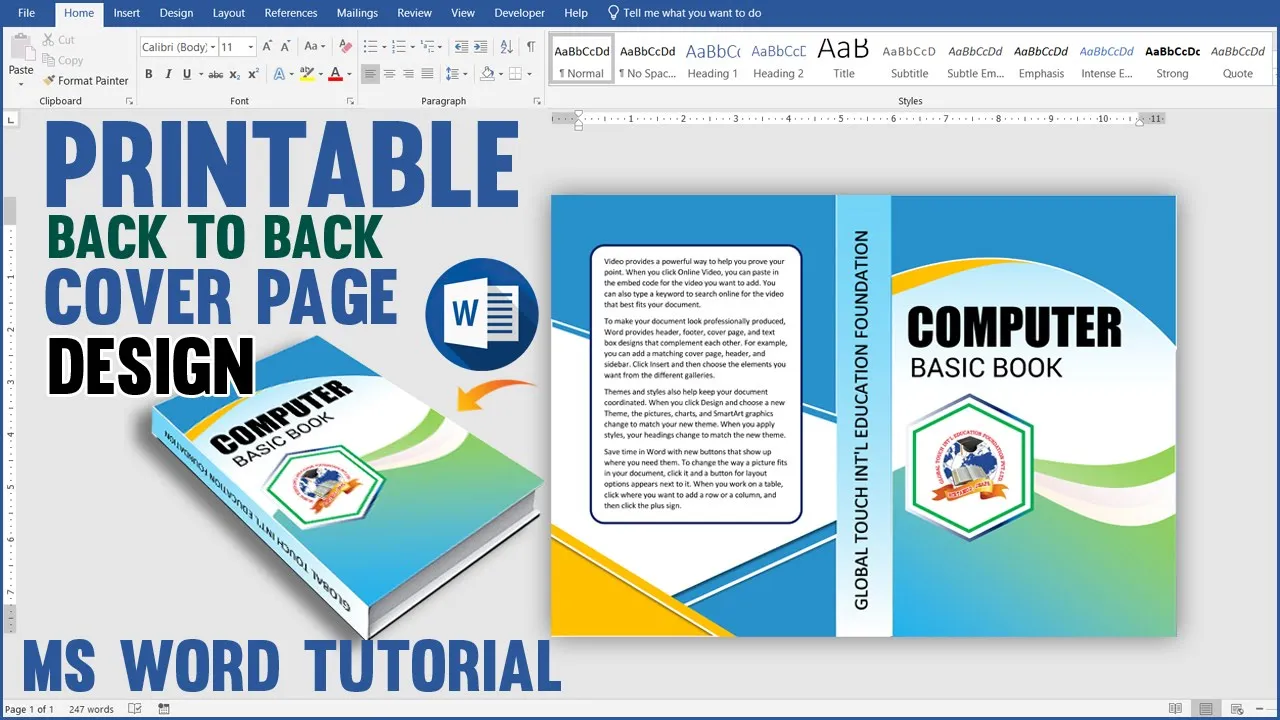The height and width of the screenshot is (720, 1280).
Task: Click the Cut command
Action: coord(58,40)
